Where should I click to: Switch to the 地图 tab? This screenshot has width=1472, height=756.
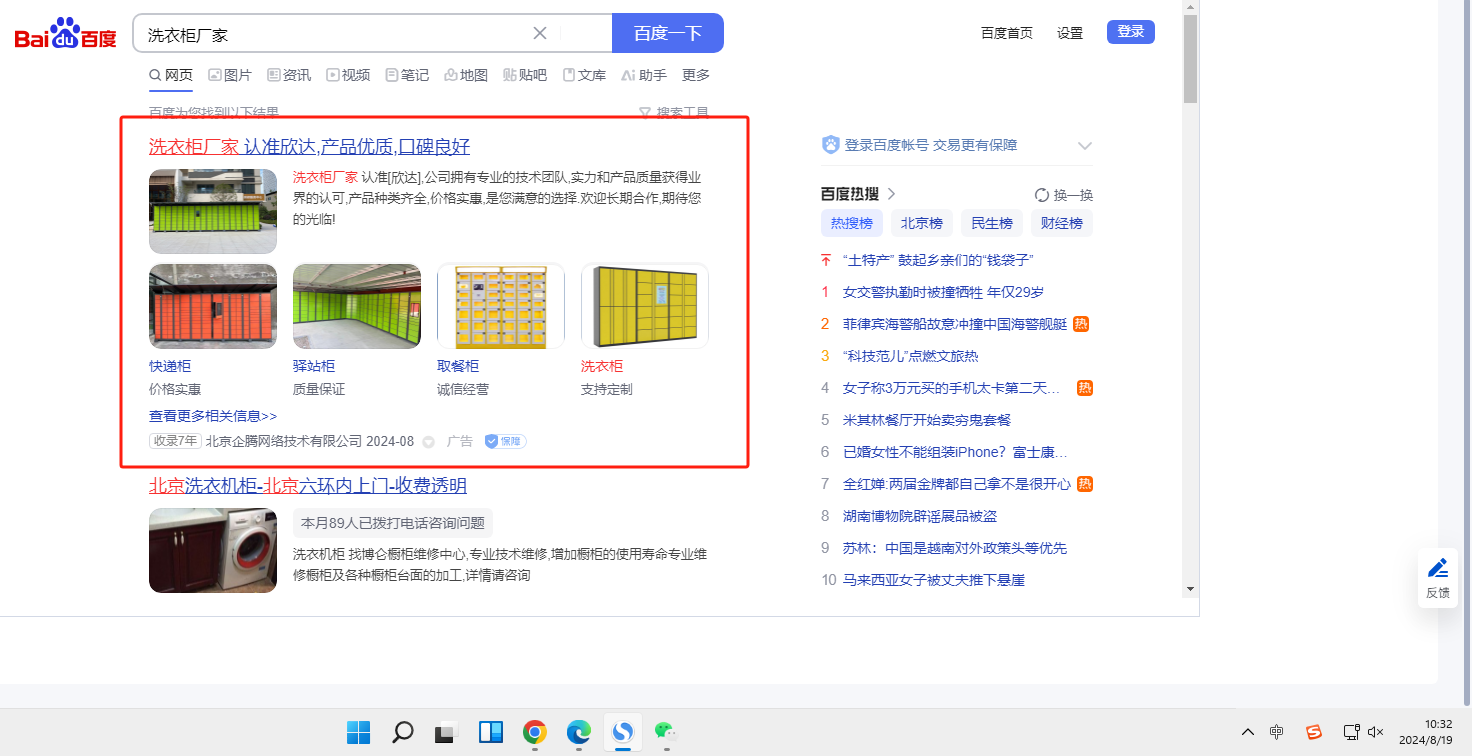click(466, 75)
